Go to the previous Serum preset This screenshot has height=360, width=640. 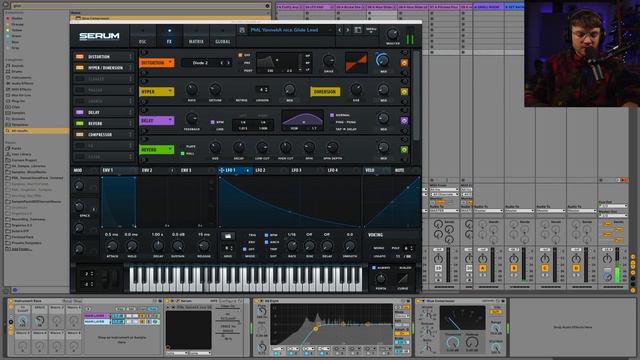click(x=340, y=30)
